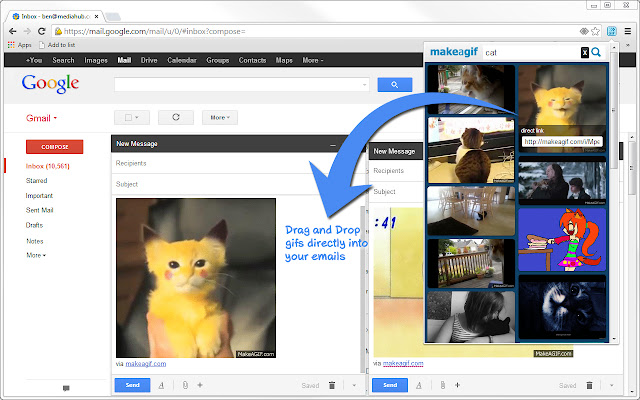
Task: Open Images in the Google bar
Action: (96, 60)
